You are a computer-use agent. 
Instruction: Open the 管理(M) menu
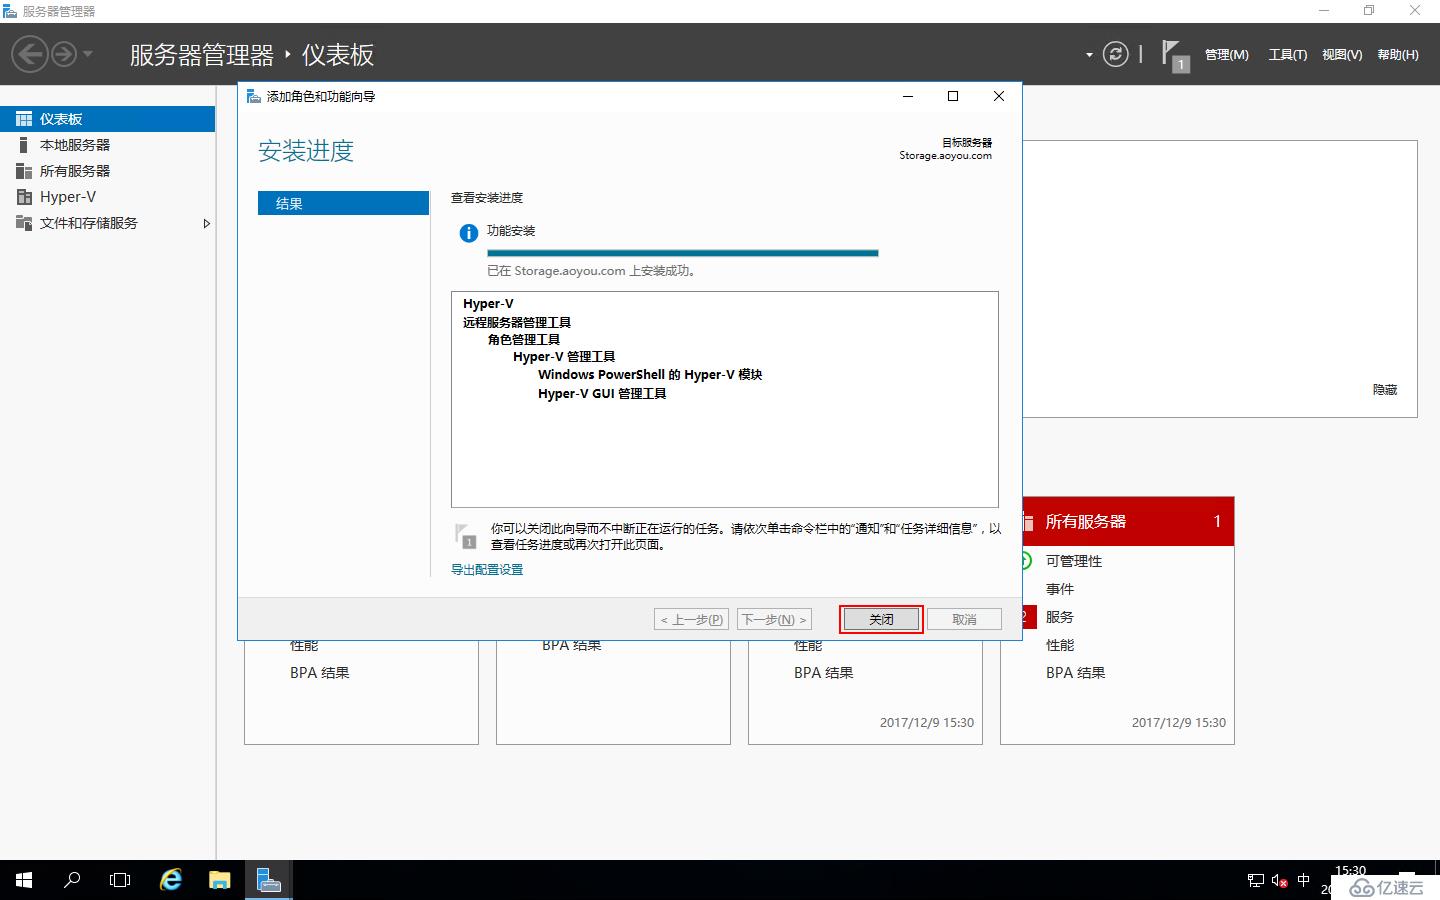pyautogui.click(x=1226, y=55)
